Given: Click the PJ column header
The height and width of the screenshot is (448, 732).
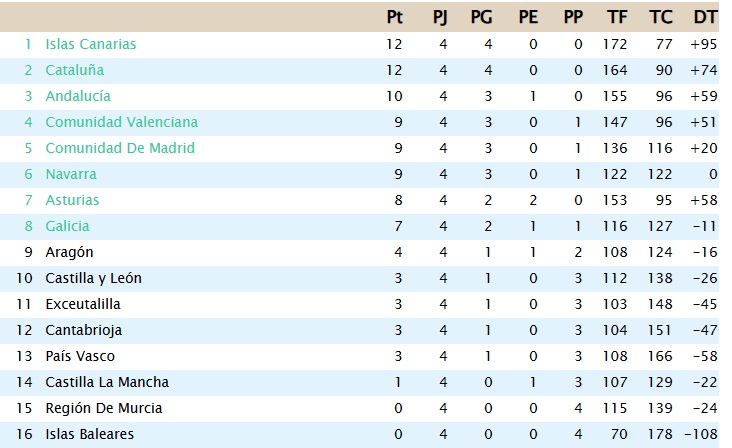Looking at the screenshot, I should [x=440, y=17].
